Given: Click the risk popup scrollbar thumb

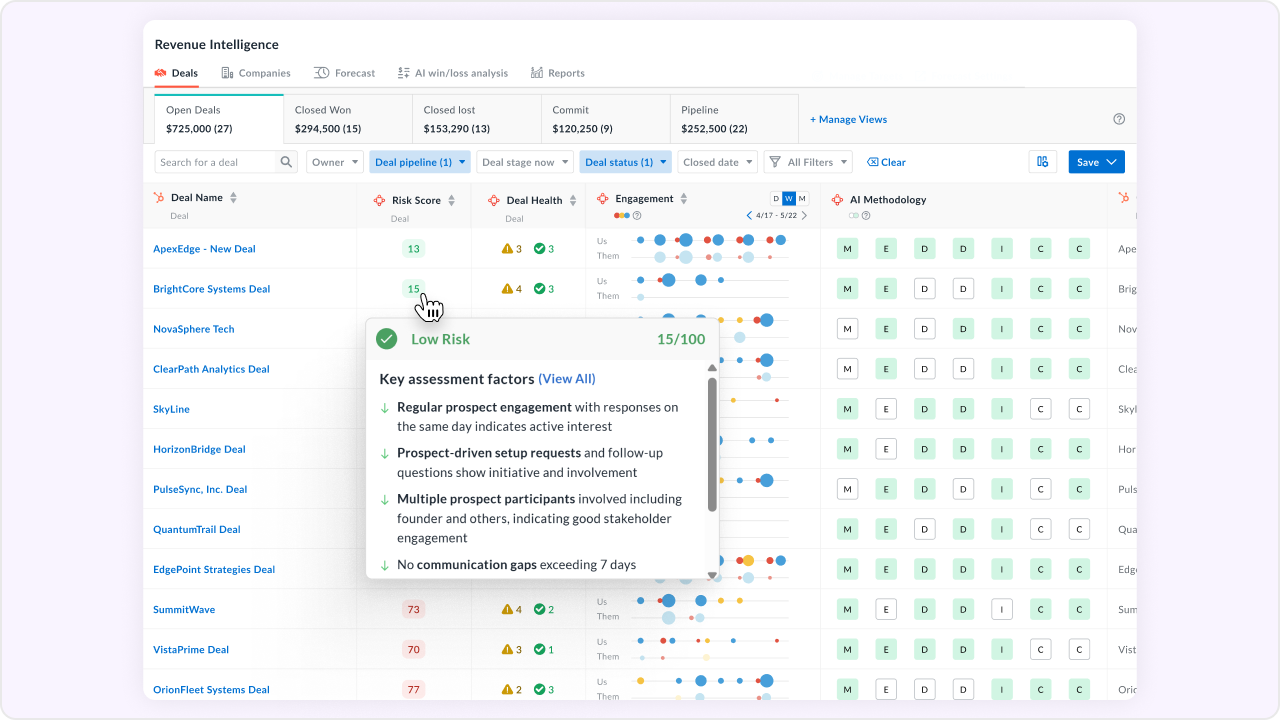Looking at the screenshot, I should coord(712,444).
